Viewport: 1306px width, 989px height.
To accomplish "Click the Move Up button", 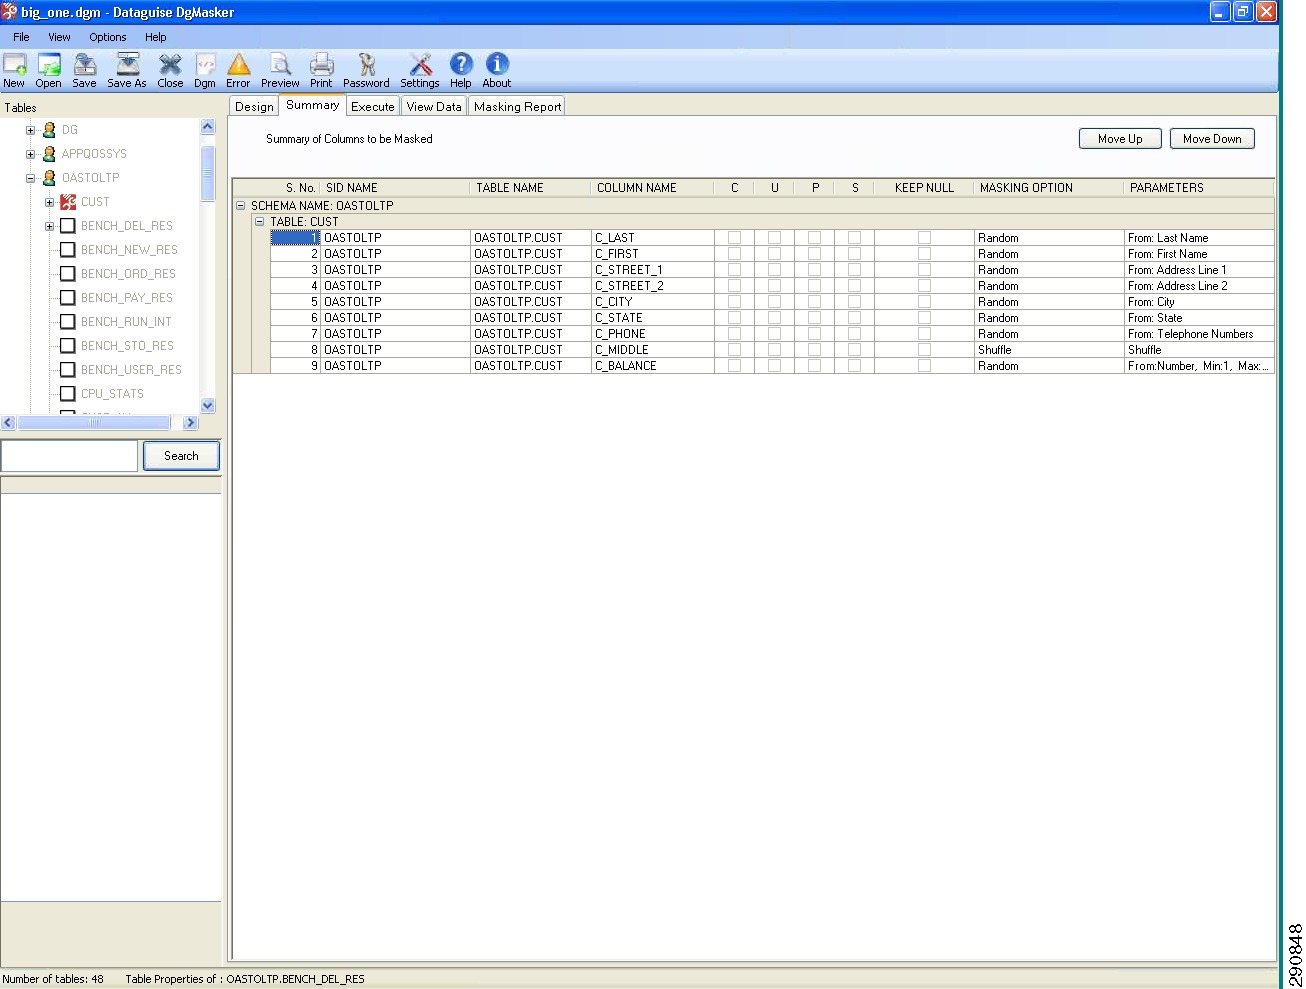I will click(1120, 139).
